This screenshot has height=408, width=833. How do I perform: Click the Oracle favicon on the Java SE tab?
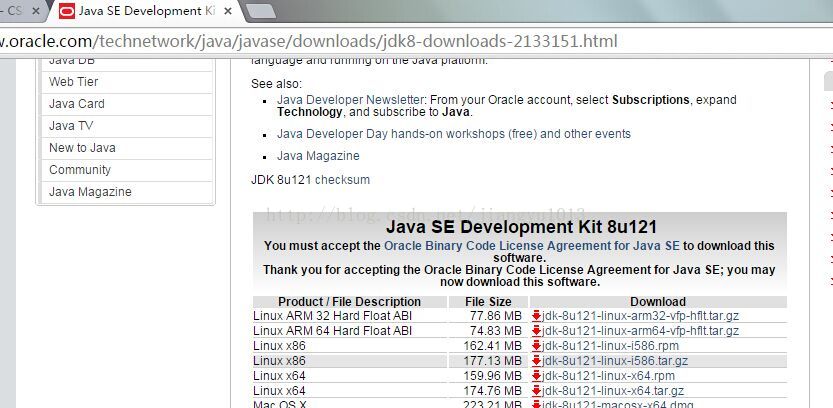click(x=67, y=11)
